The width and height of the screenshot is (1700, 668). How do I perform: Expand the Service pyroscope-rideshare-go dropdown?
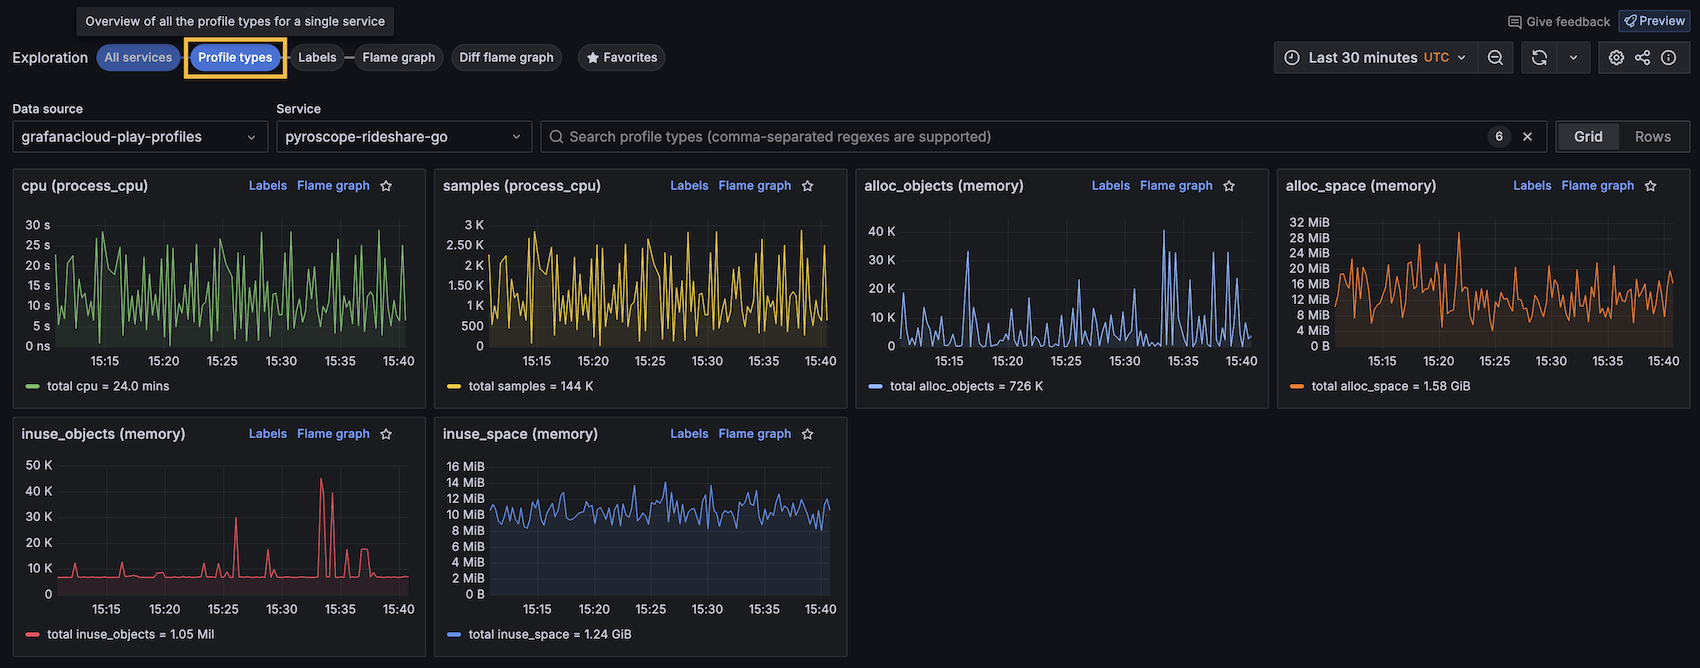tap(403, 137)
